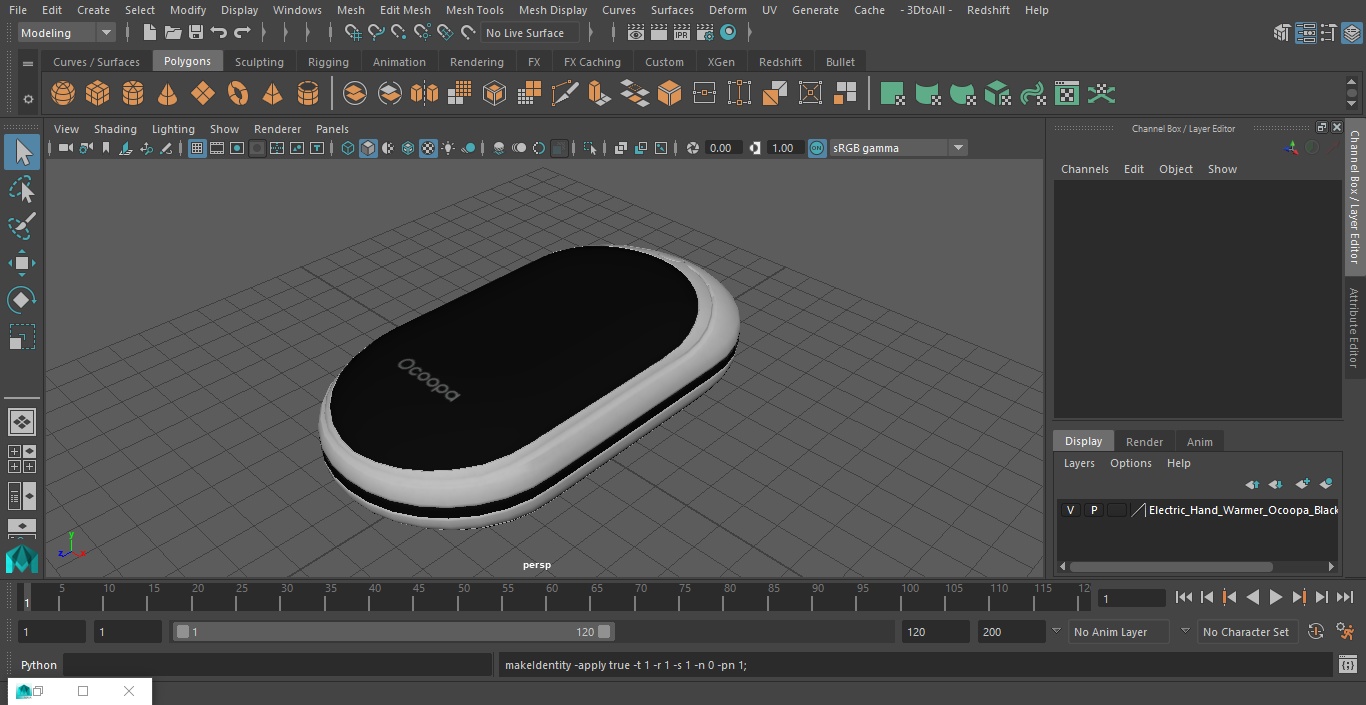Create a polygon cylinder from the shelf

point(133,94)
